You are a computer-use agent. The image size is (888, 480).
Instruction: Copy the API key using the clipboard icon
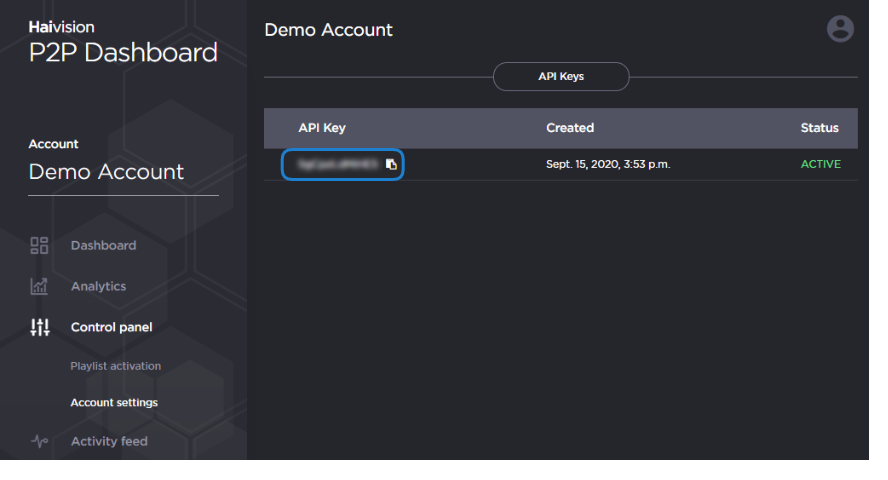(392, 164)
